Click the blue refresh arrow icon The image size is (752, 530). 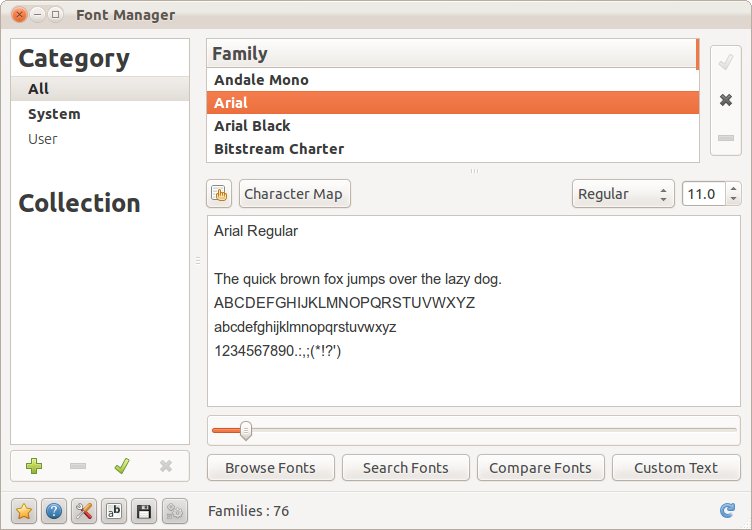[x=728, y=510]
